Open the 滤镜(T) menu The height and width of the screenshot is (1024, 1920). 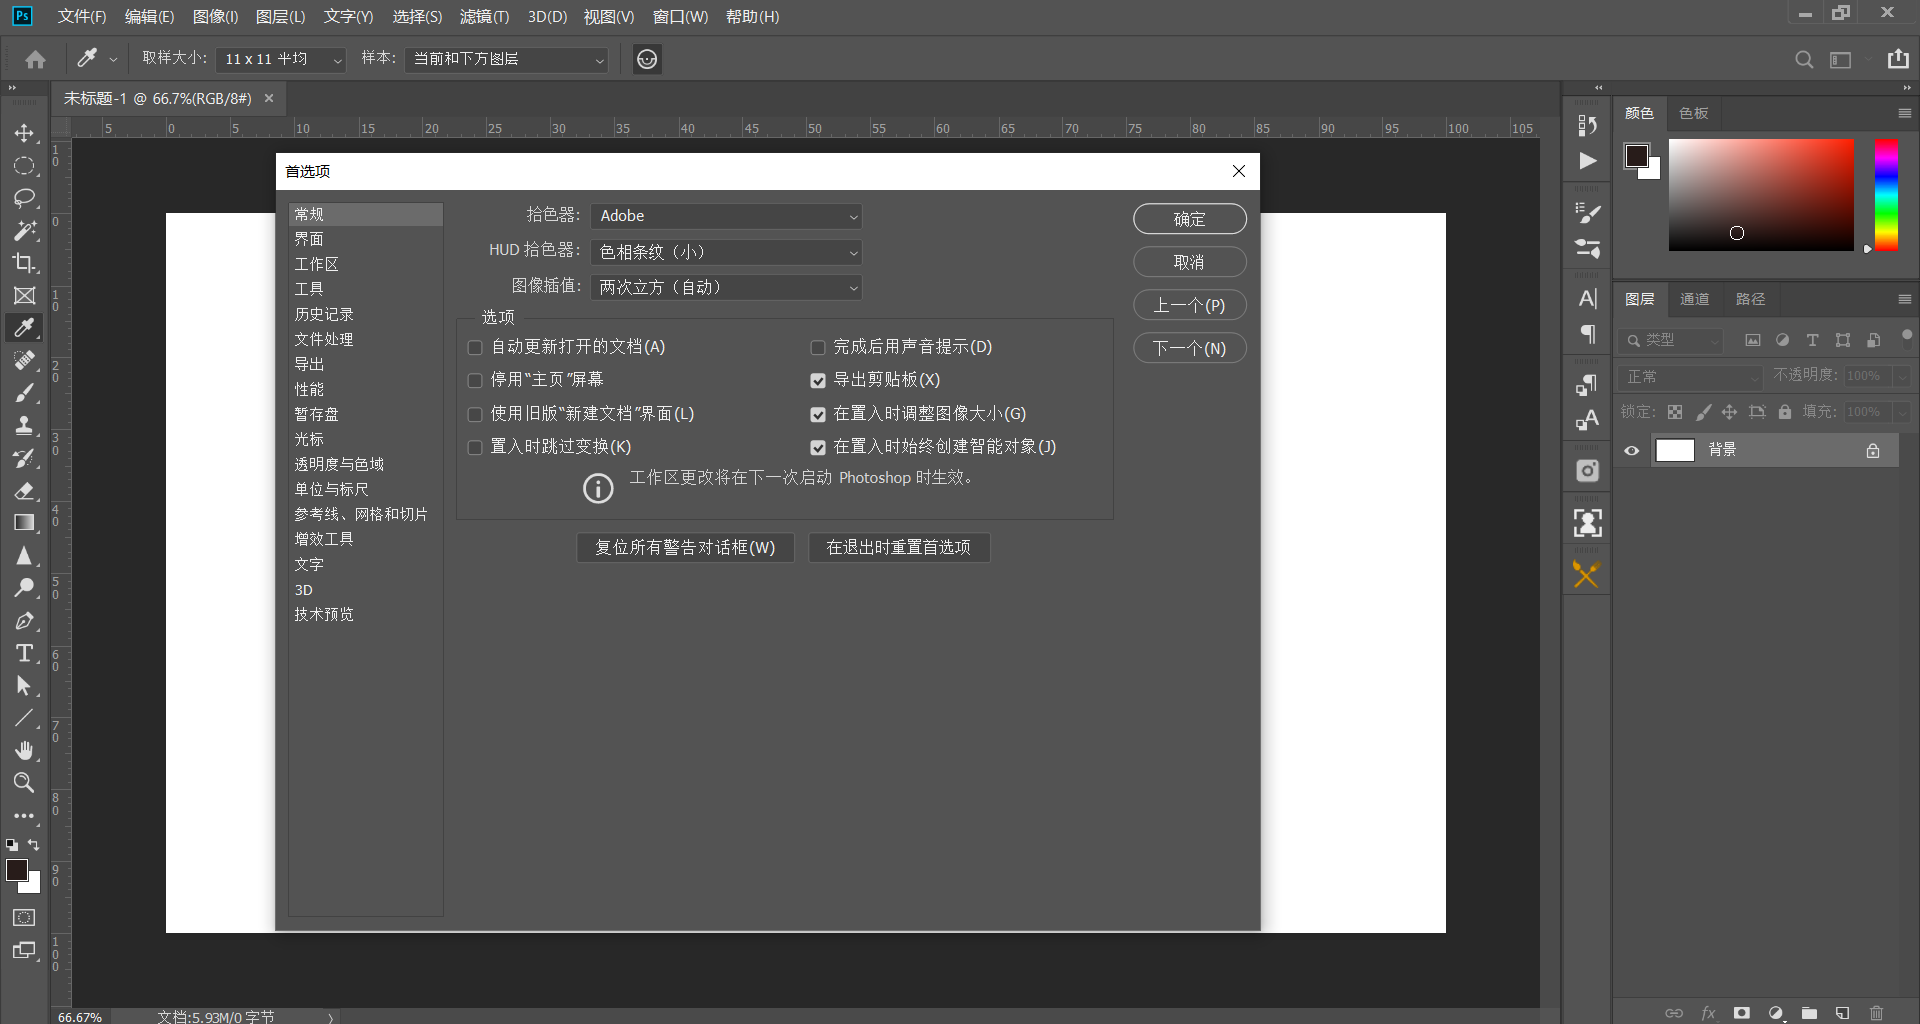coord(484,17)
